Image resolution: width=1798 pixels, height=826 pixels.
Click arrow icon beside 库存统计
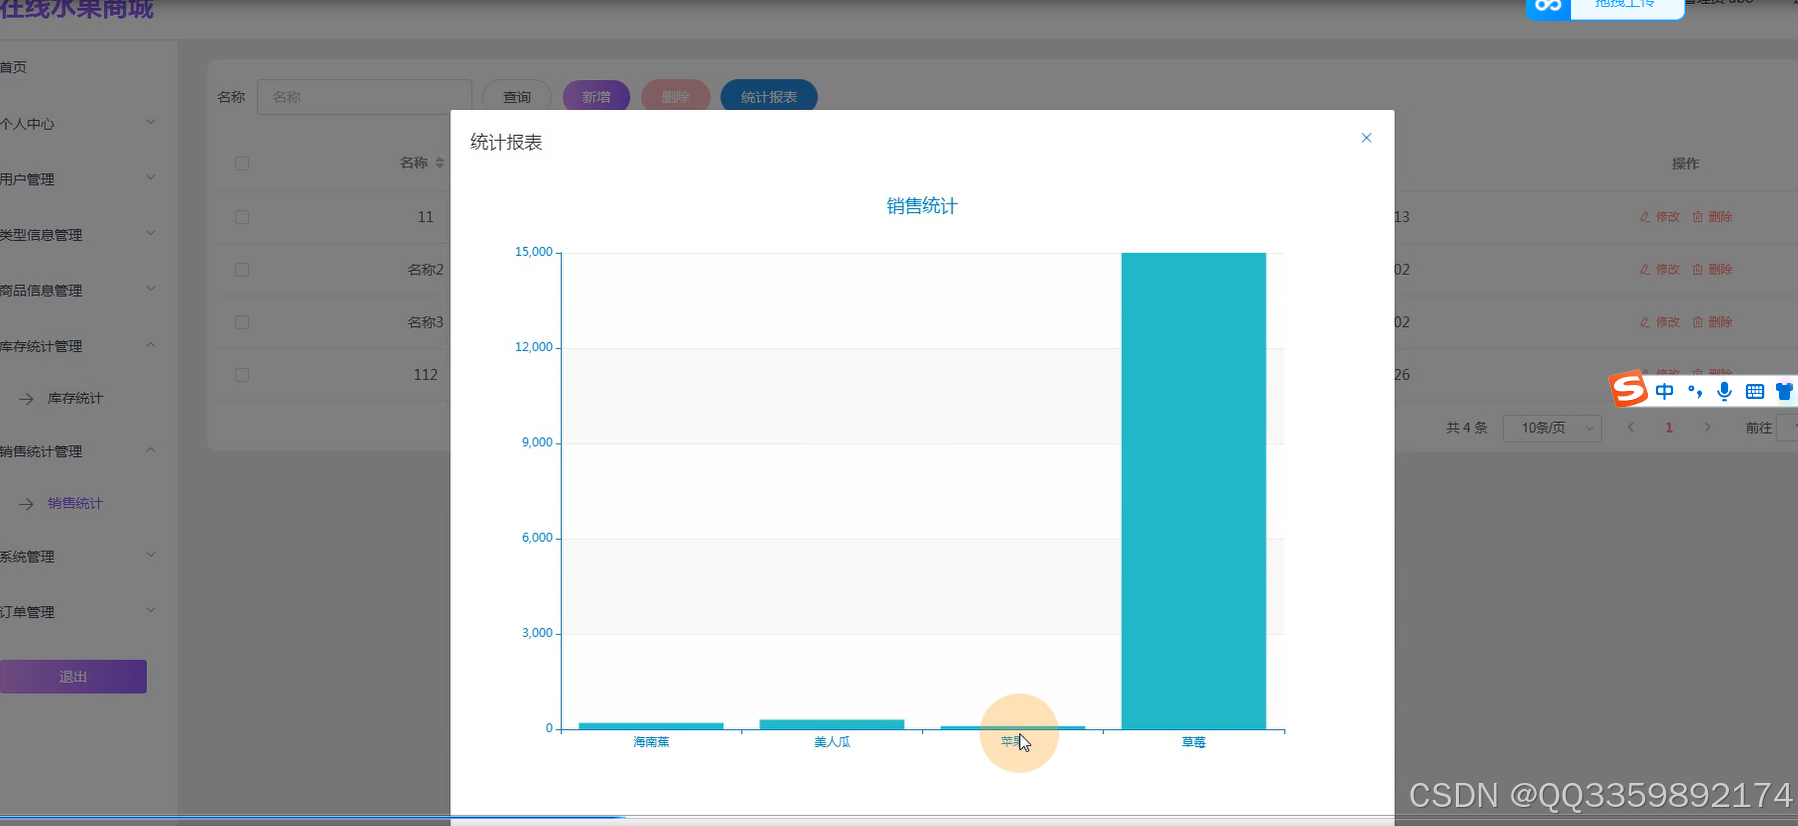tap(27, 399)
